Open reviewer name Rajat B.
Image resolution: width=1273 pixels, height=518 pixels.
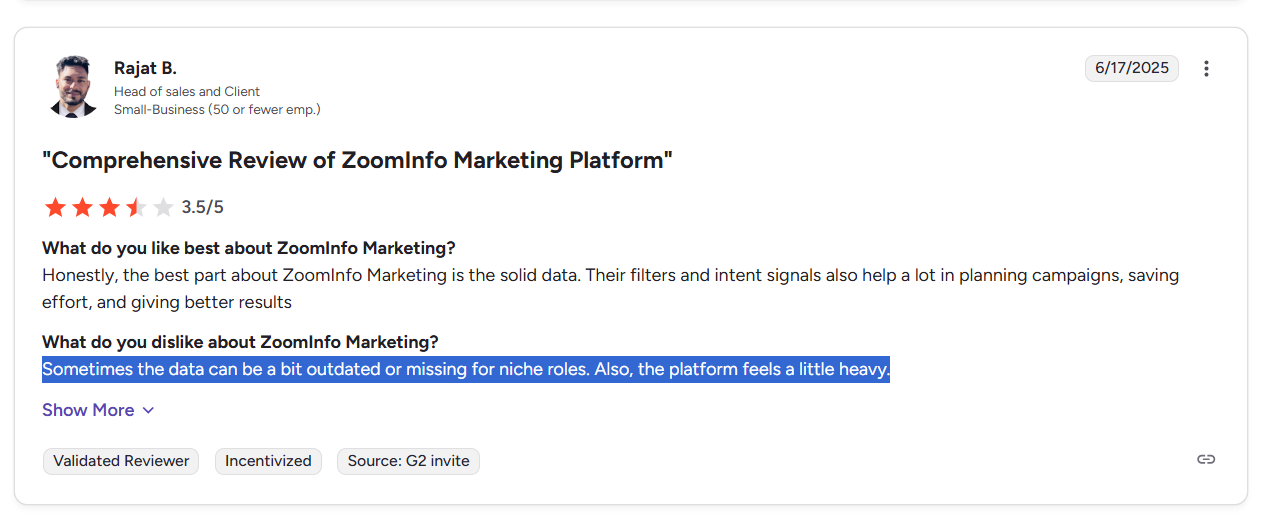click(x=145, y=68)
